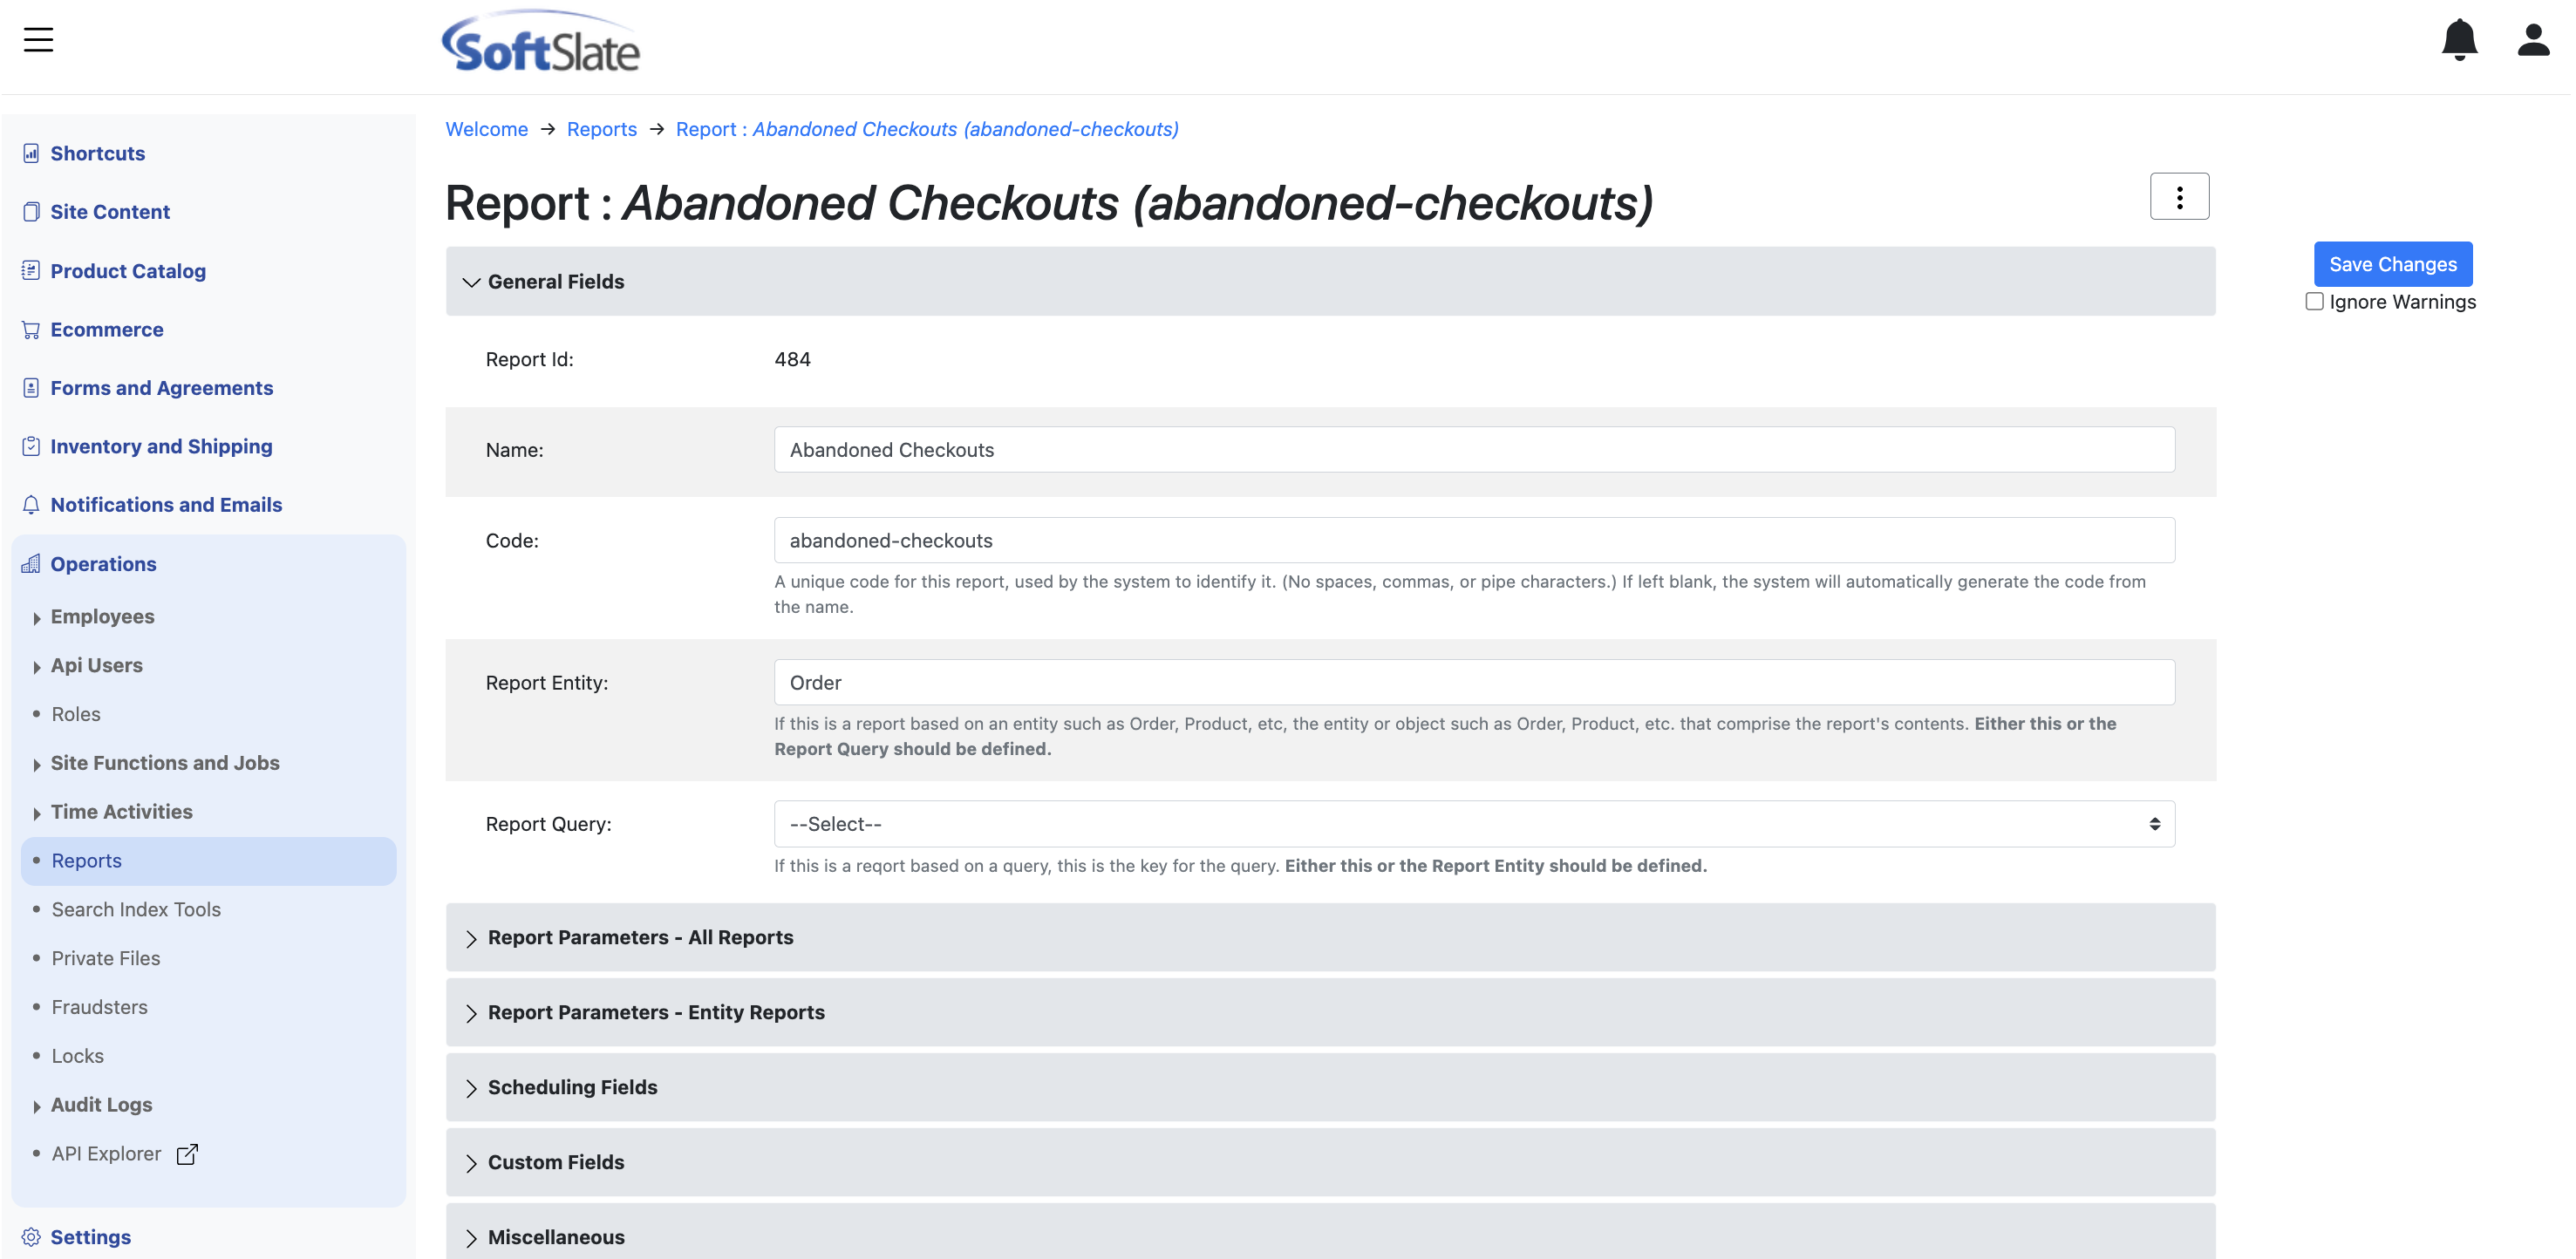2576x1259 pixels.
Task: Expand Report Parameters - All Reports section
Action: [x=471, y=938]
